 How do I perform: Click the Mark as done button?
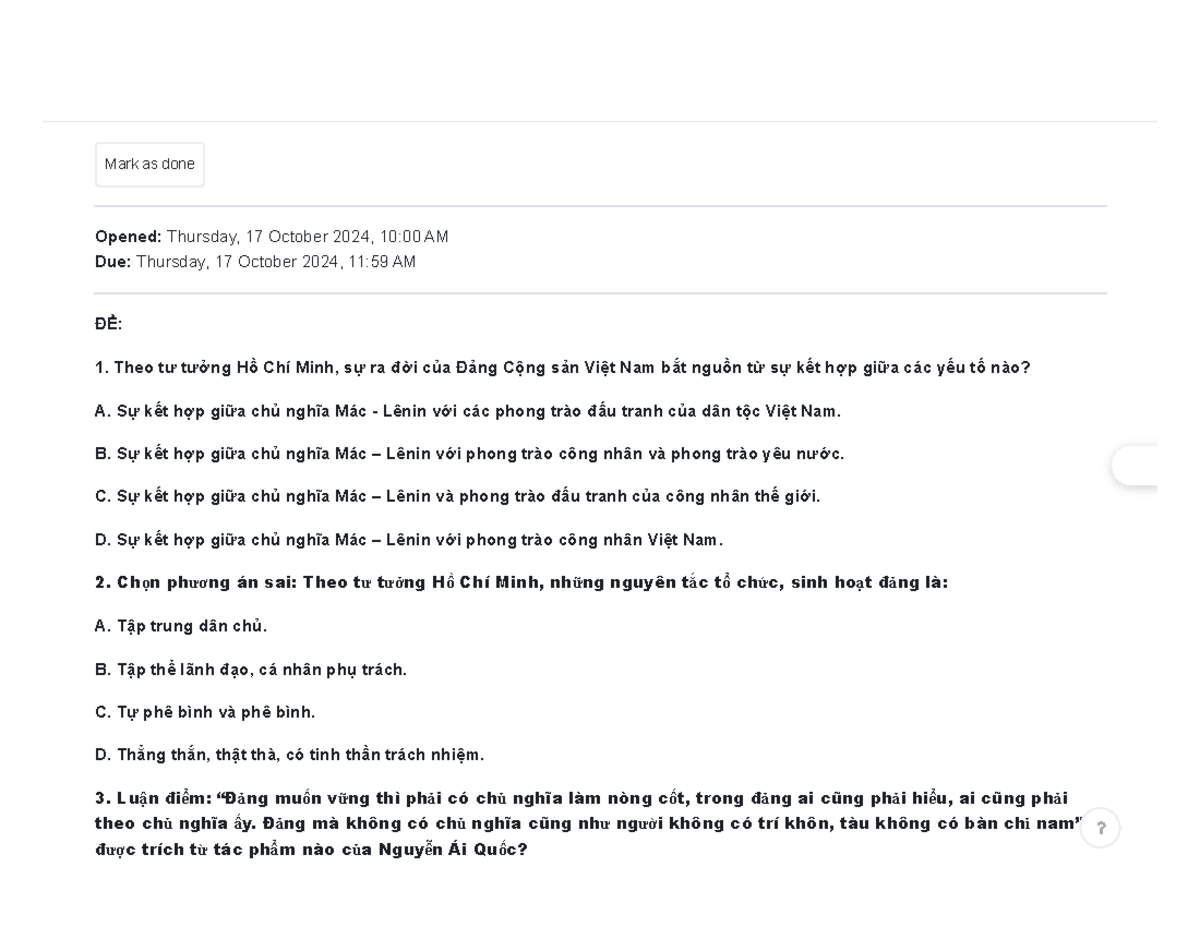tap(150, 165)
